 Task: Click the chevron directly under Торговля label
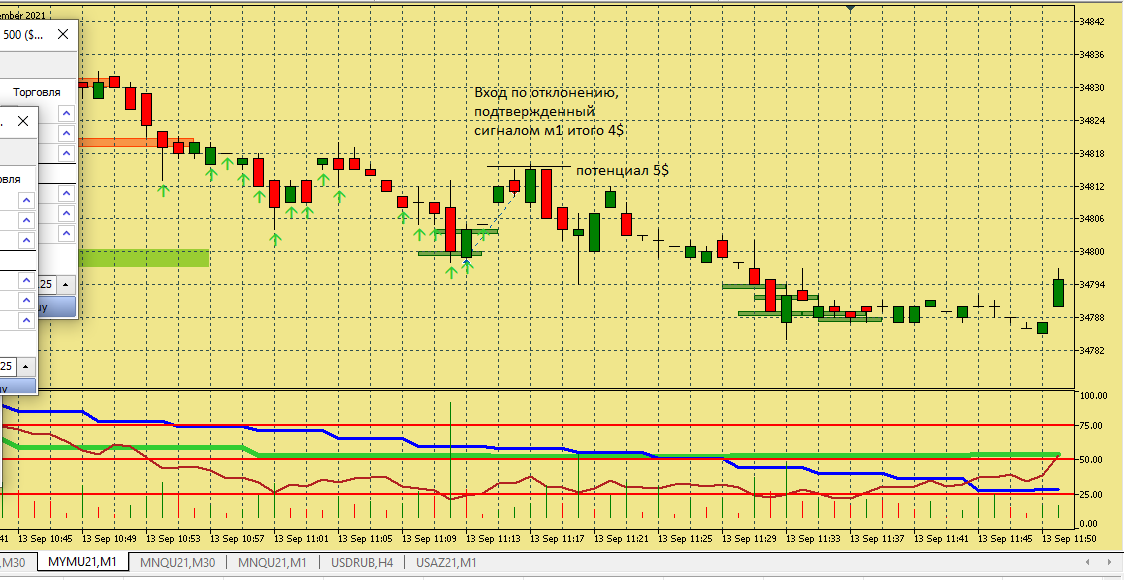point(67,113)
